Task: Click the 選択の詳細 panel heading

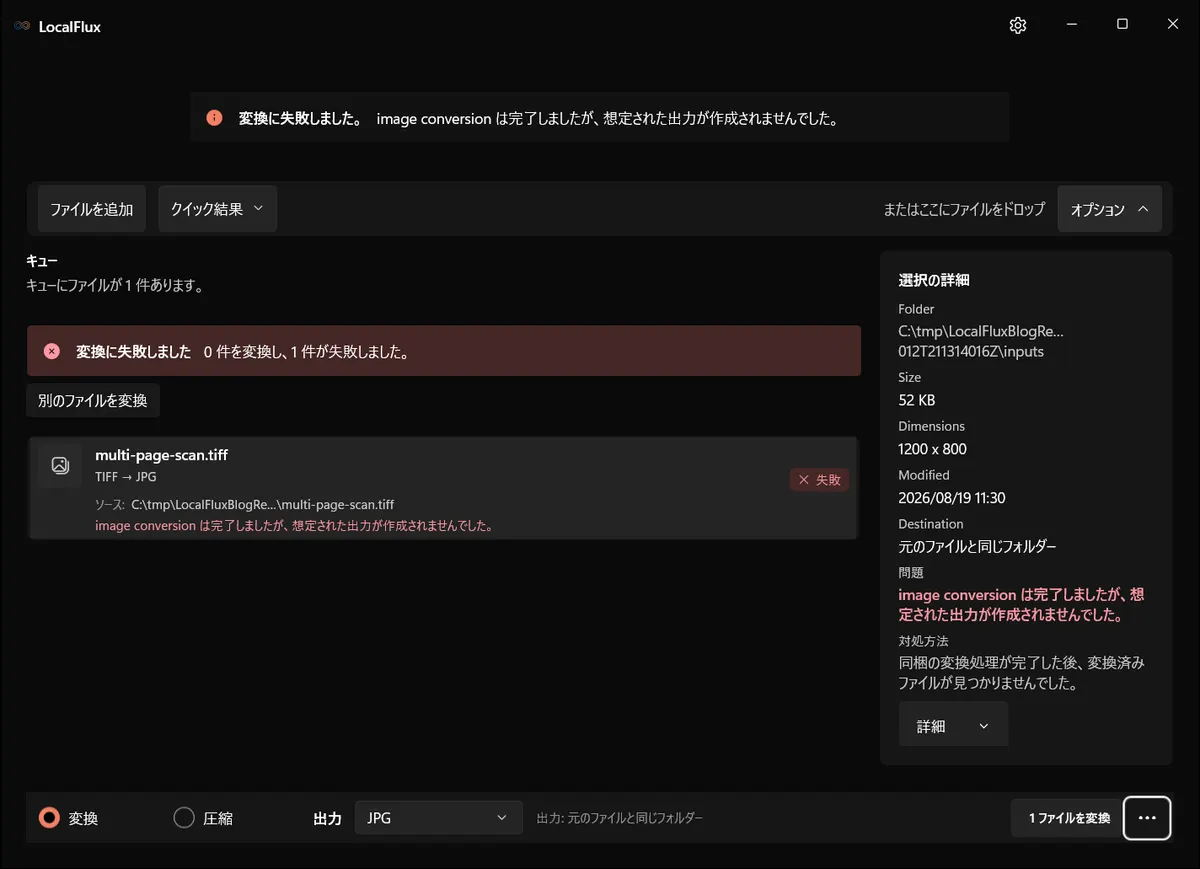Action: pos(934,280)
